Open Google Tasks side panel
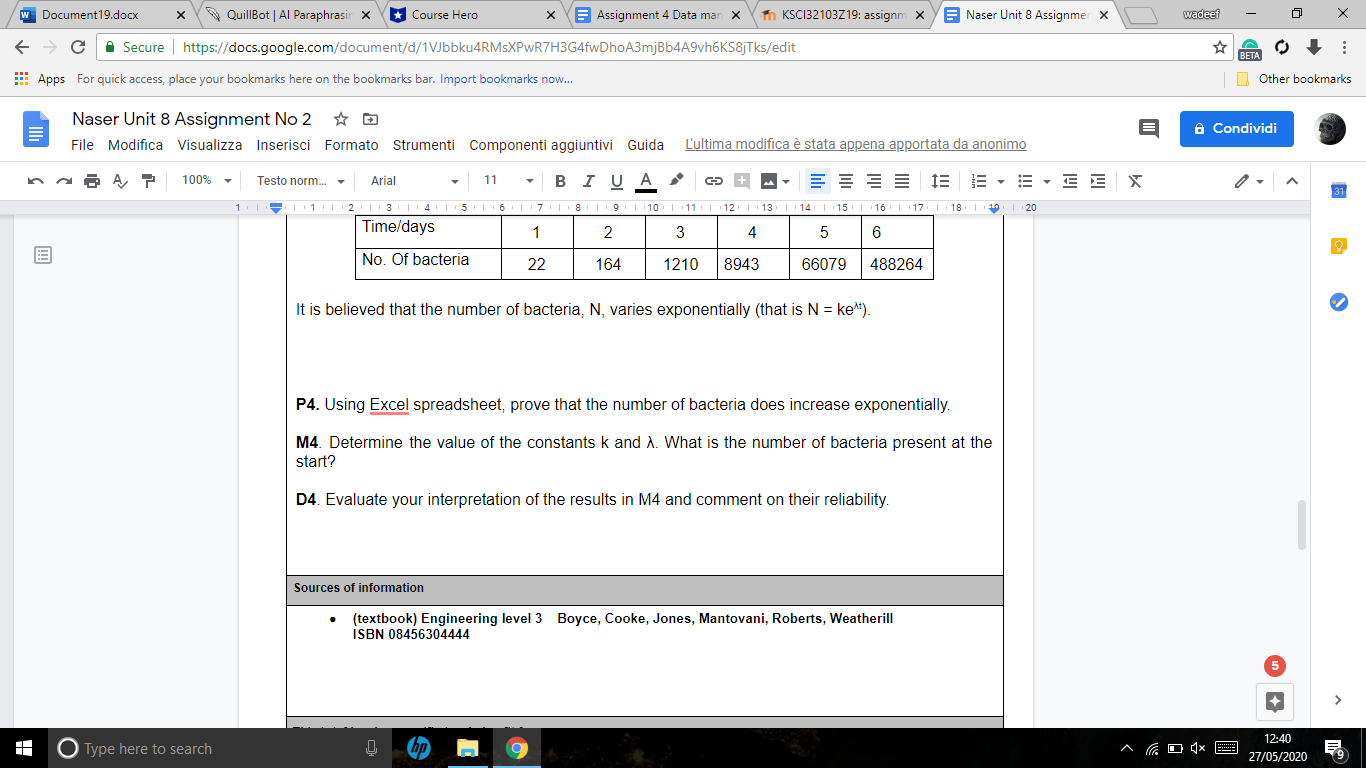The width and height of the screenshot is (1366, 768). pos(1339,302)
